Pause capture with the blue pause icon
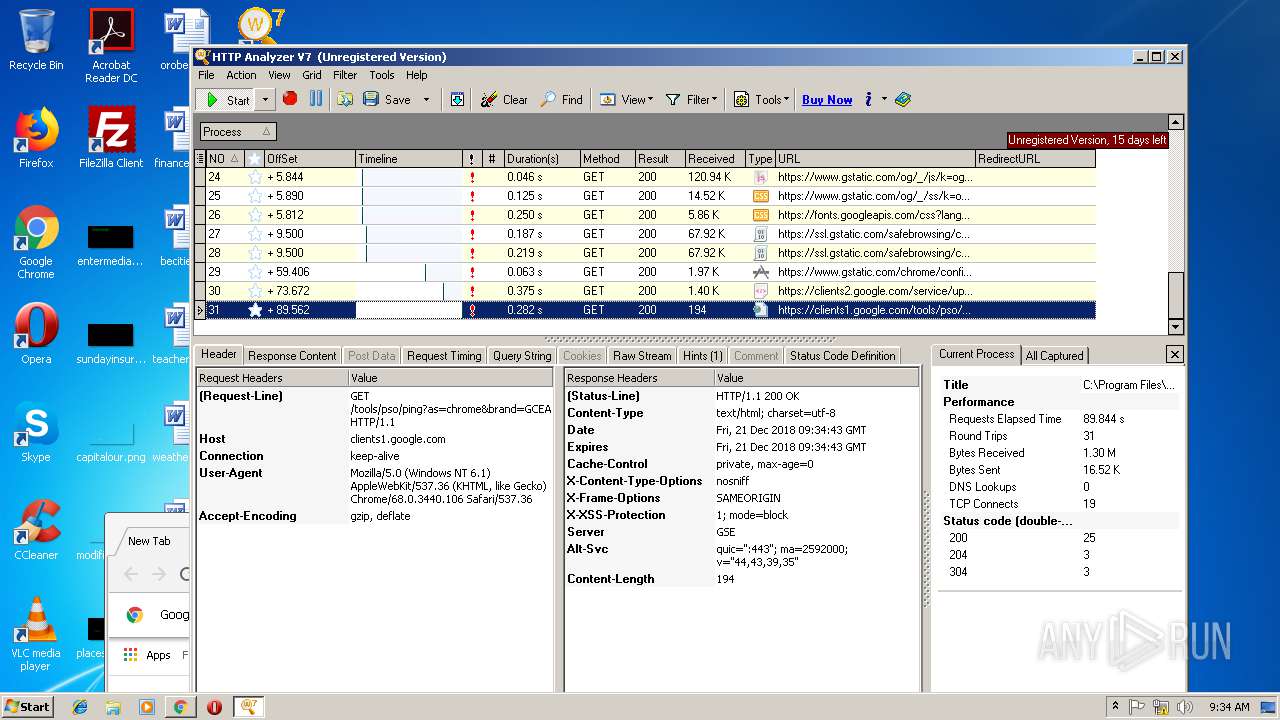 [x=316, y=99]
